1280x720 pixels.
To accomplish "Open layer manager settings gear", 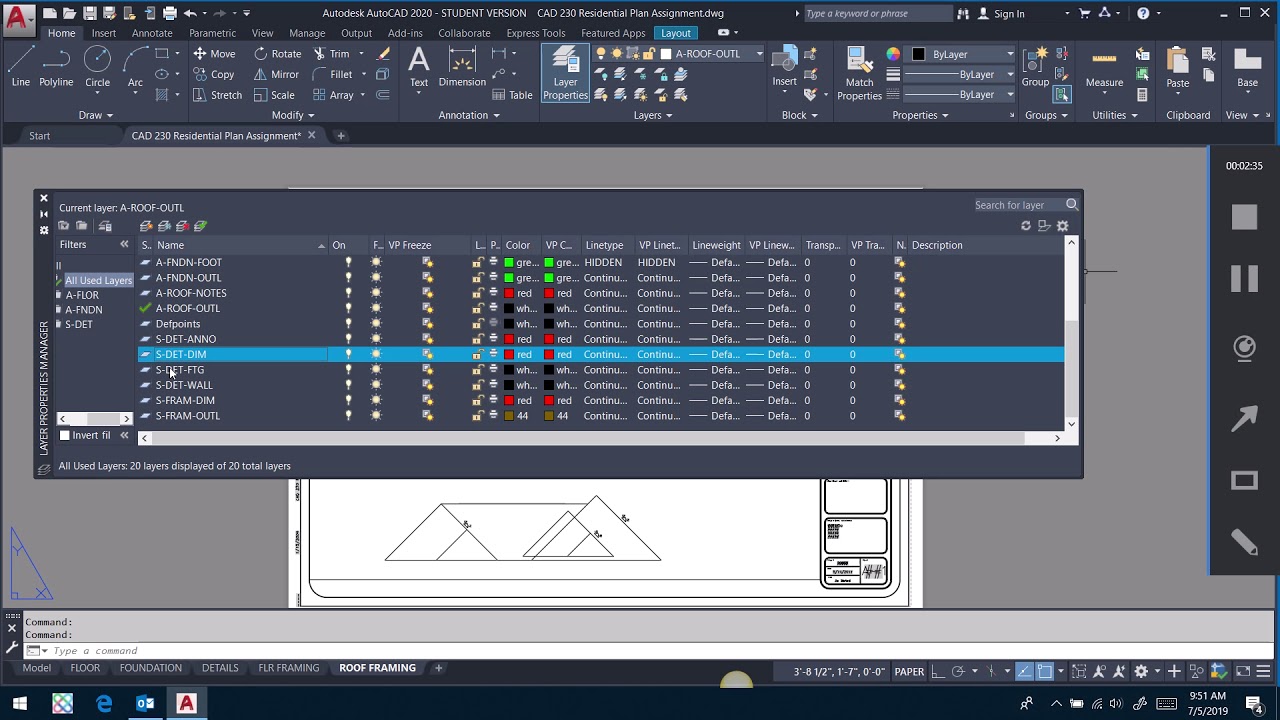I will (1062, 226).
